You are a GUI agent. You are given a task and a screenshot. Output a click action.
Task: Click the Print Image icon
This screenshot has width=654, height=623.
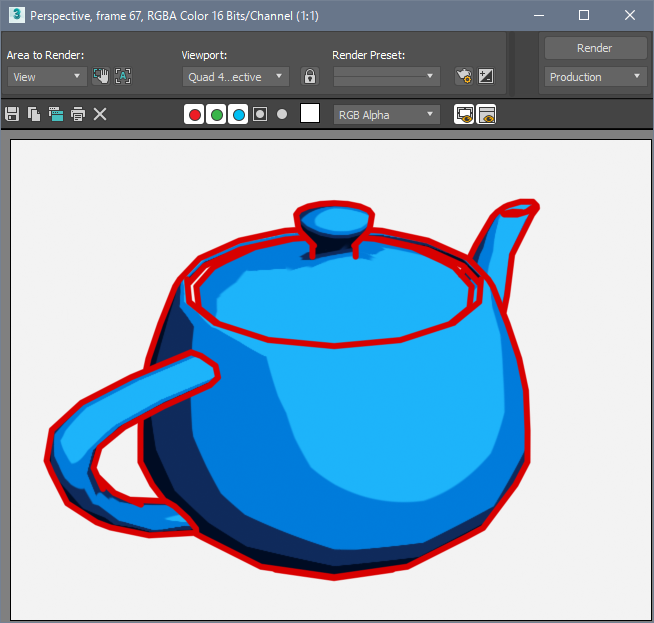tap(78, 114)
